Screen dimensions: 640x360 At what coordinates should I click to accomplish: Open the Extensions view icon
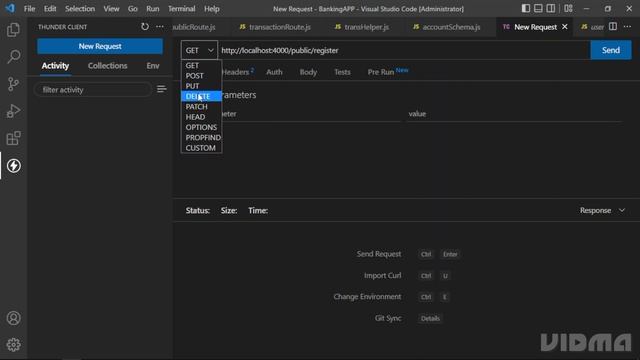(x=13, y=138)
